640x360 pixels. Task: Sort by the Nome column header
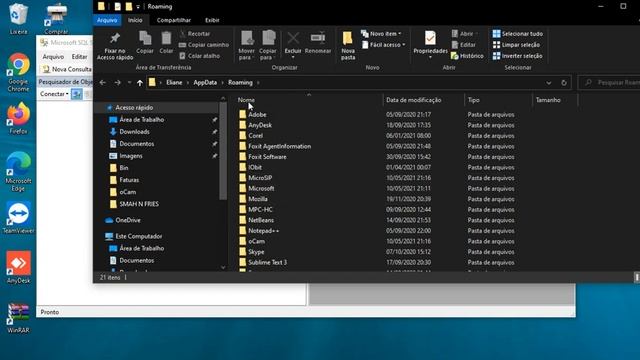click(x=246, y=100)
